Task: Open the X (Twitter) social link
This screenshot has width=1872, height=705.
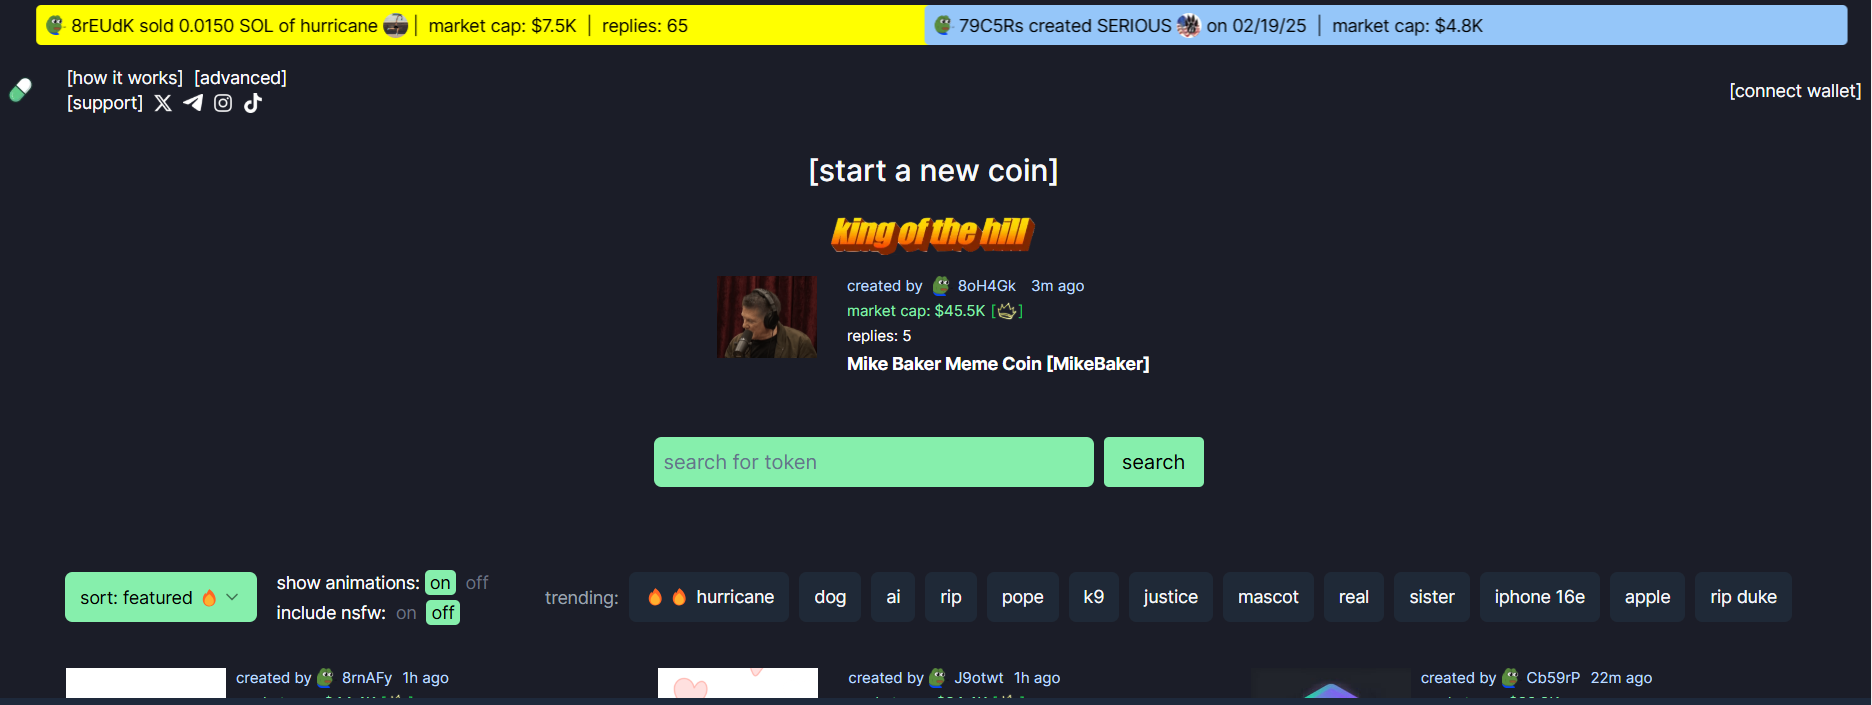Action: point(163,103)
